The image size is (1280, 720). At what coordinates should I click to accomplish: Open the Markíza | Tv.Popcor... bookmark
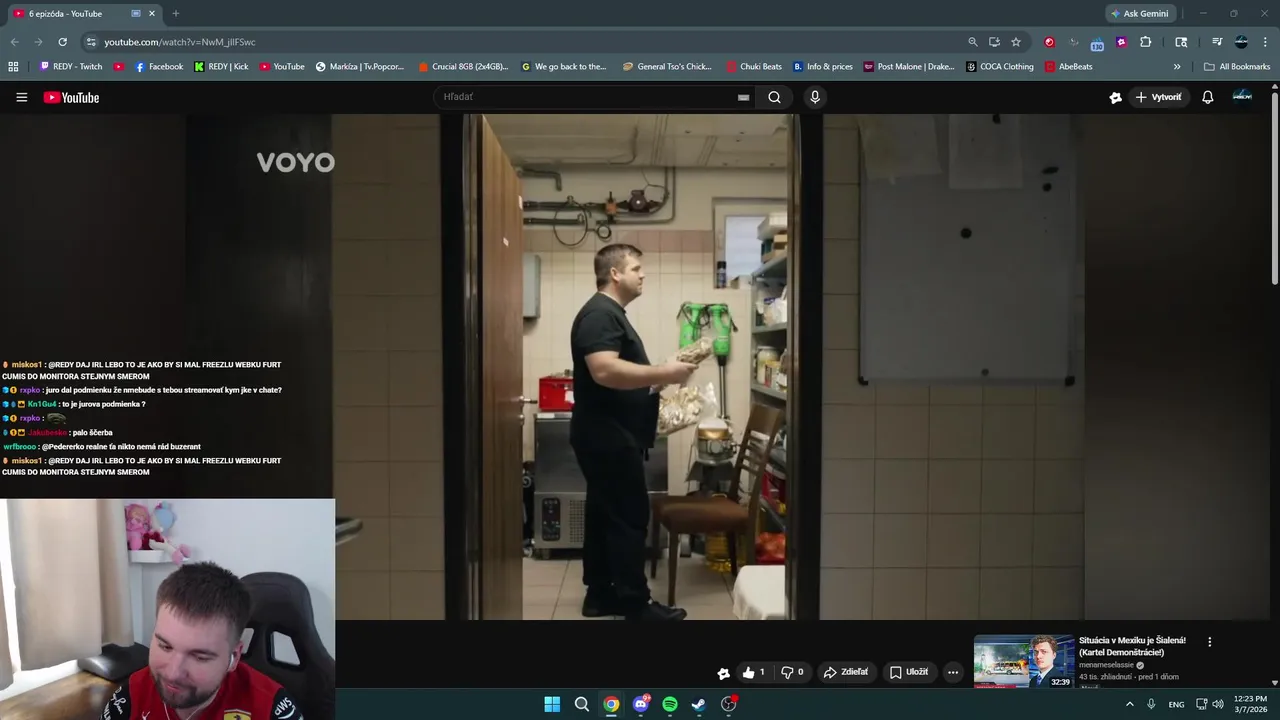coord(360,67)
